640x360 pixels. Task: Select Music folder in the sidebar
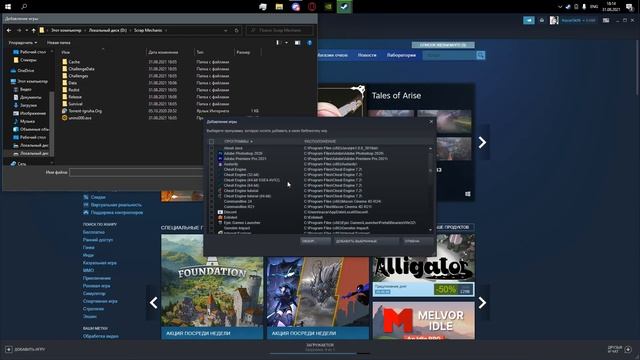27,121
